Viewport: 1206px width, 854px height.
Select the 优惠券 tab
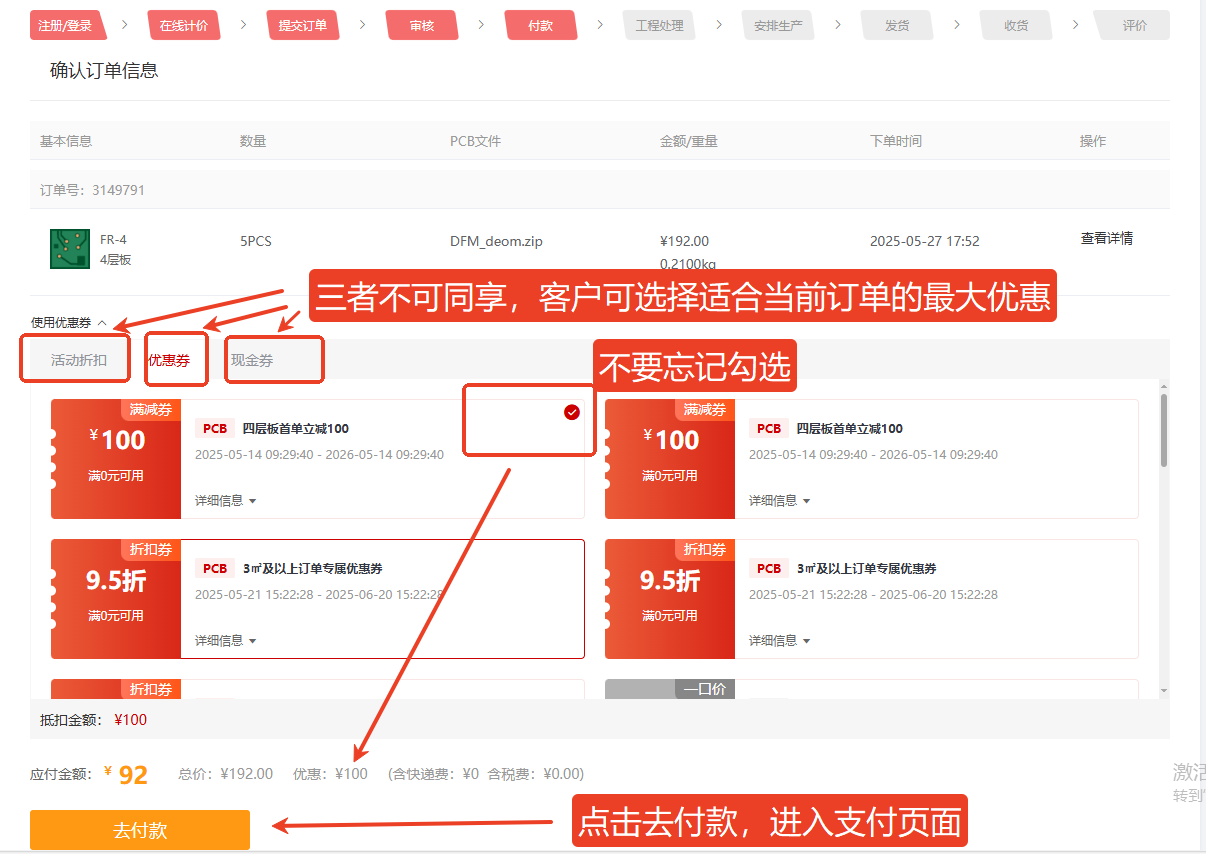tap(169, 360)
